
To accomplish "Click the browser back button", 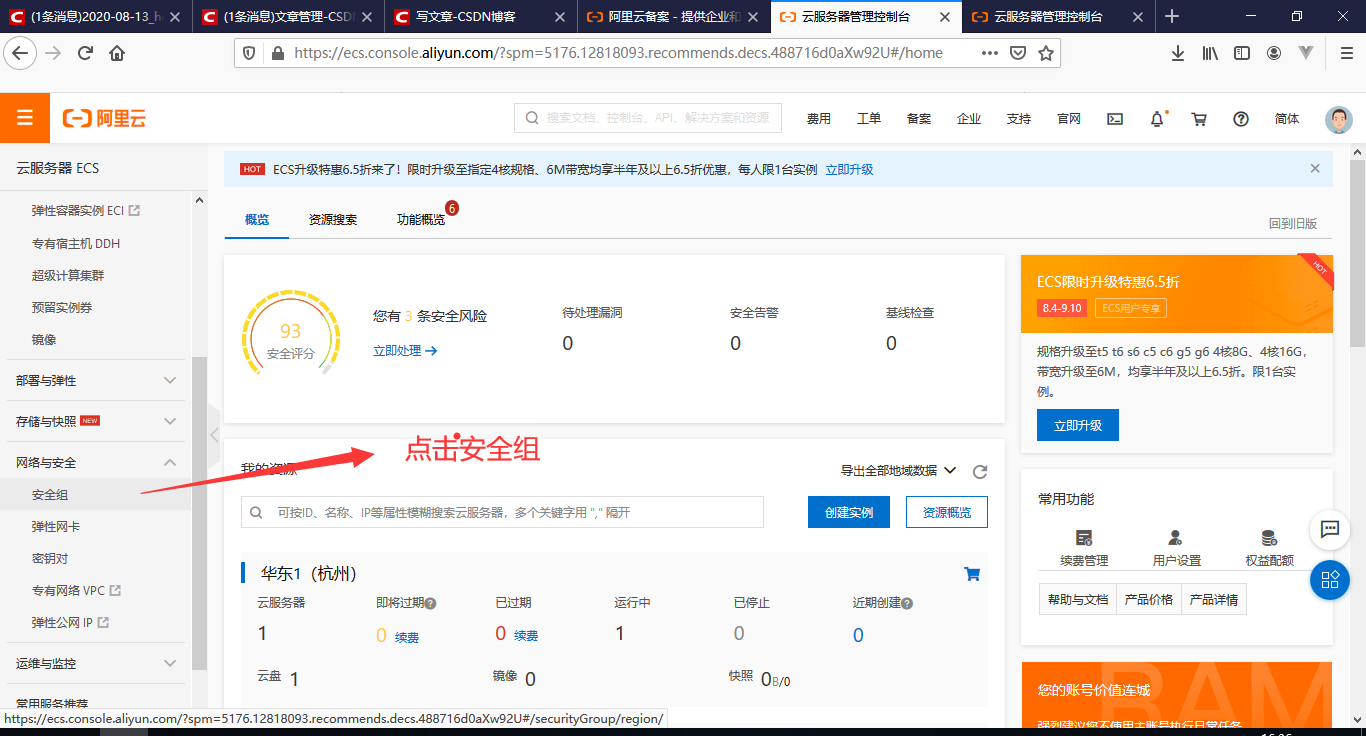I will pos(21,53).
